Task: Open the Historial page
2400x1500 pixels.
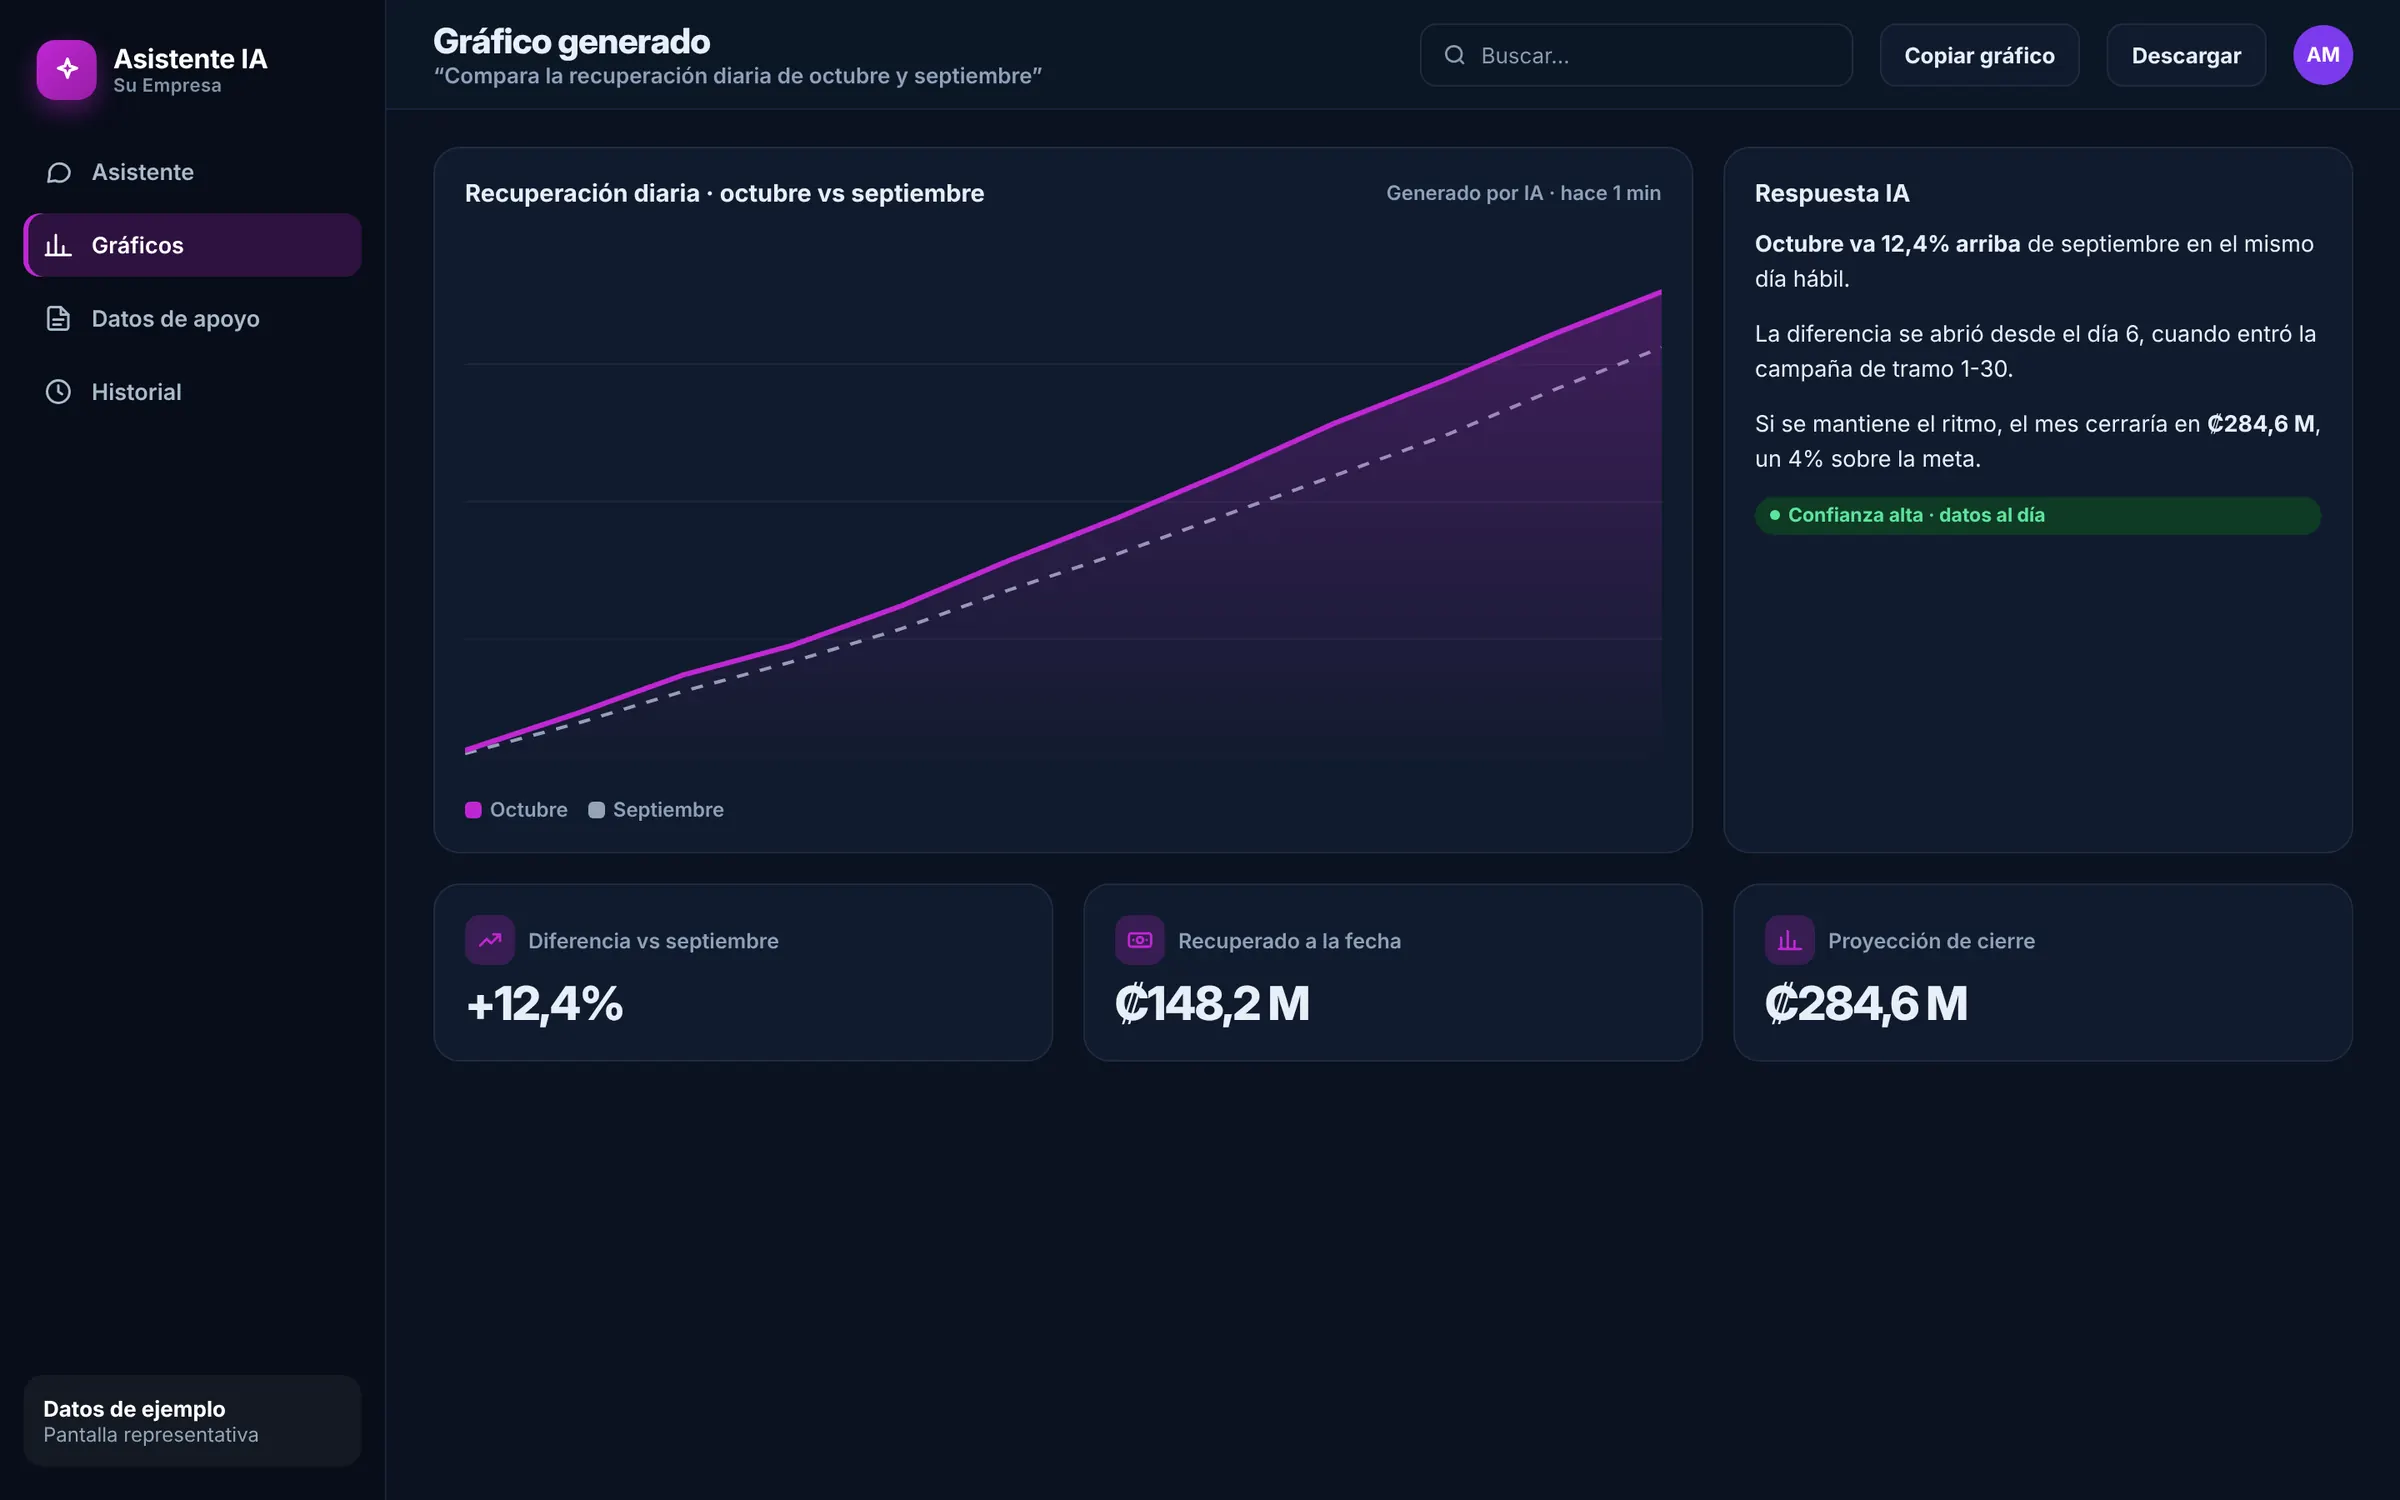Action: pos(192,392)
